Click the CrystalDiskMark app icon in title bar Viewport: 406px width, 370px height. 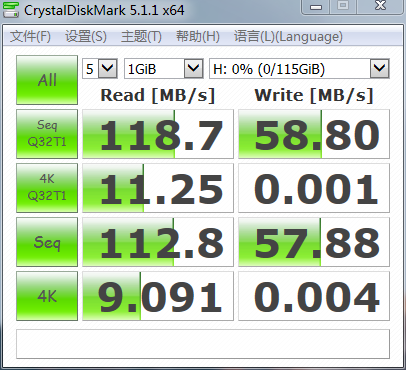coord(11,10)
